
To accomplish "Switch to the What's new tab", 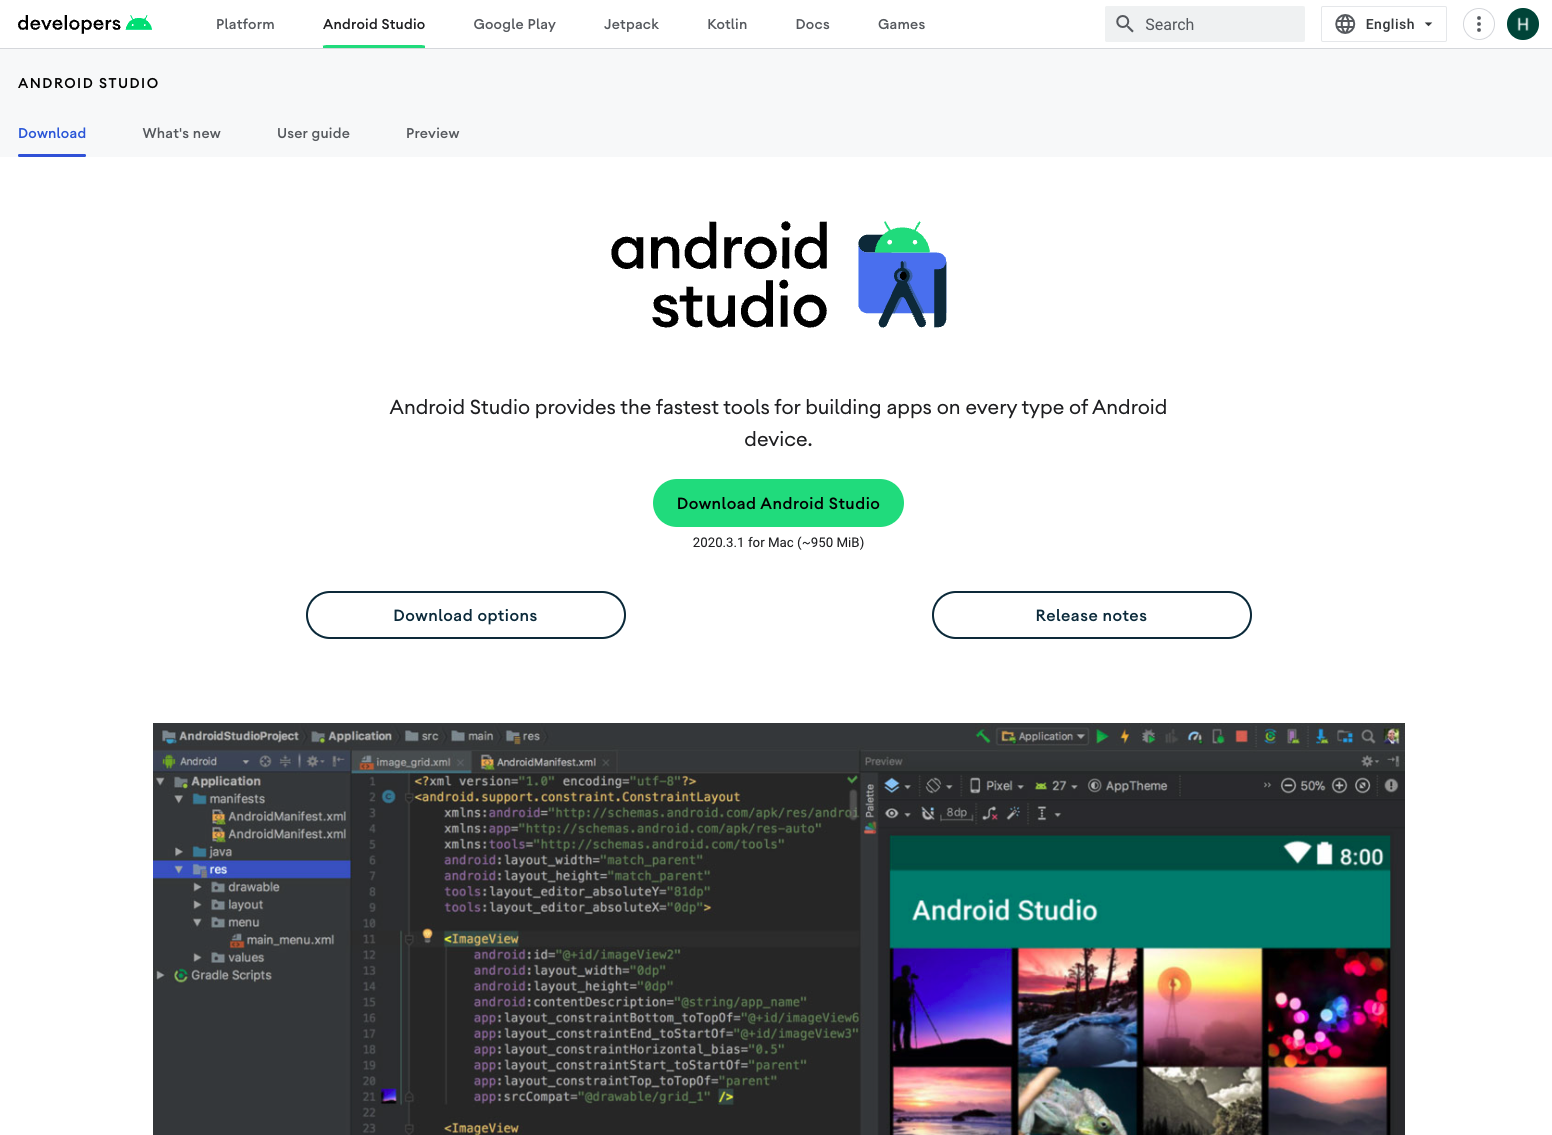I will (x=182, y=133).
